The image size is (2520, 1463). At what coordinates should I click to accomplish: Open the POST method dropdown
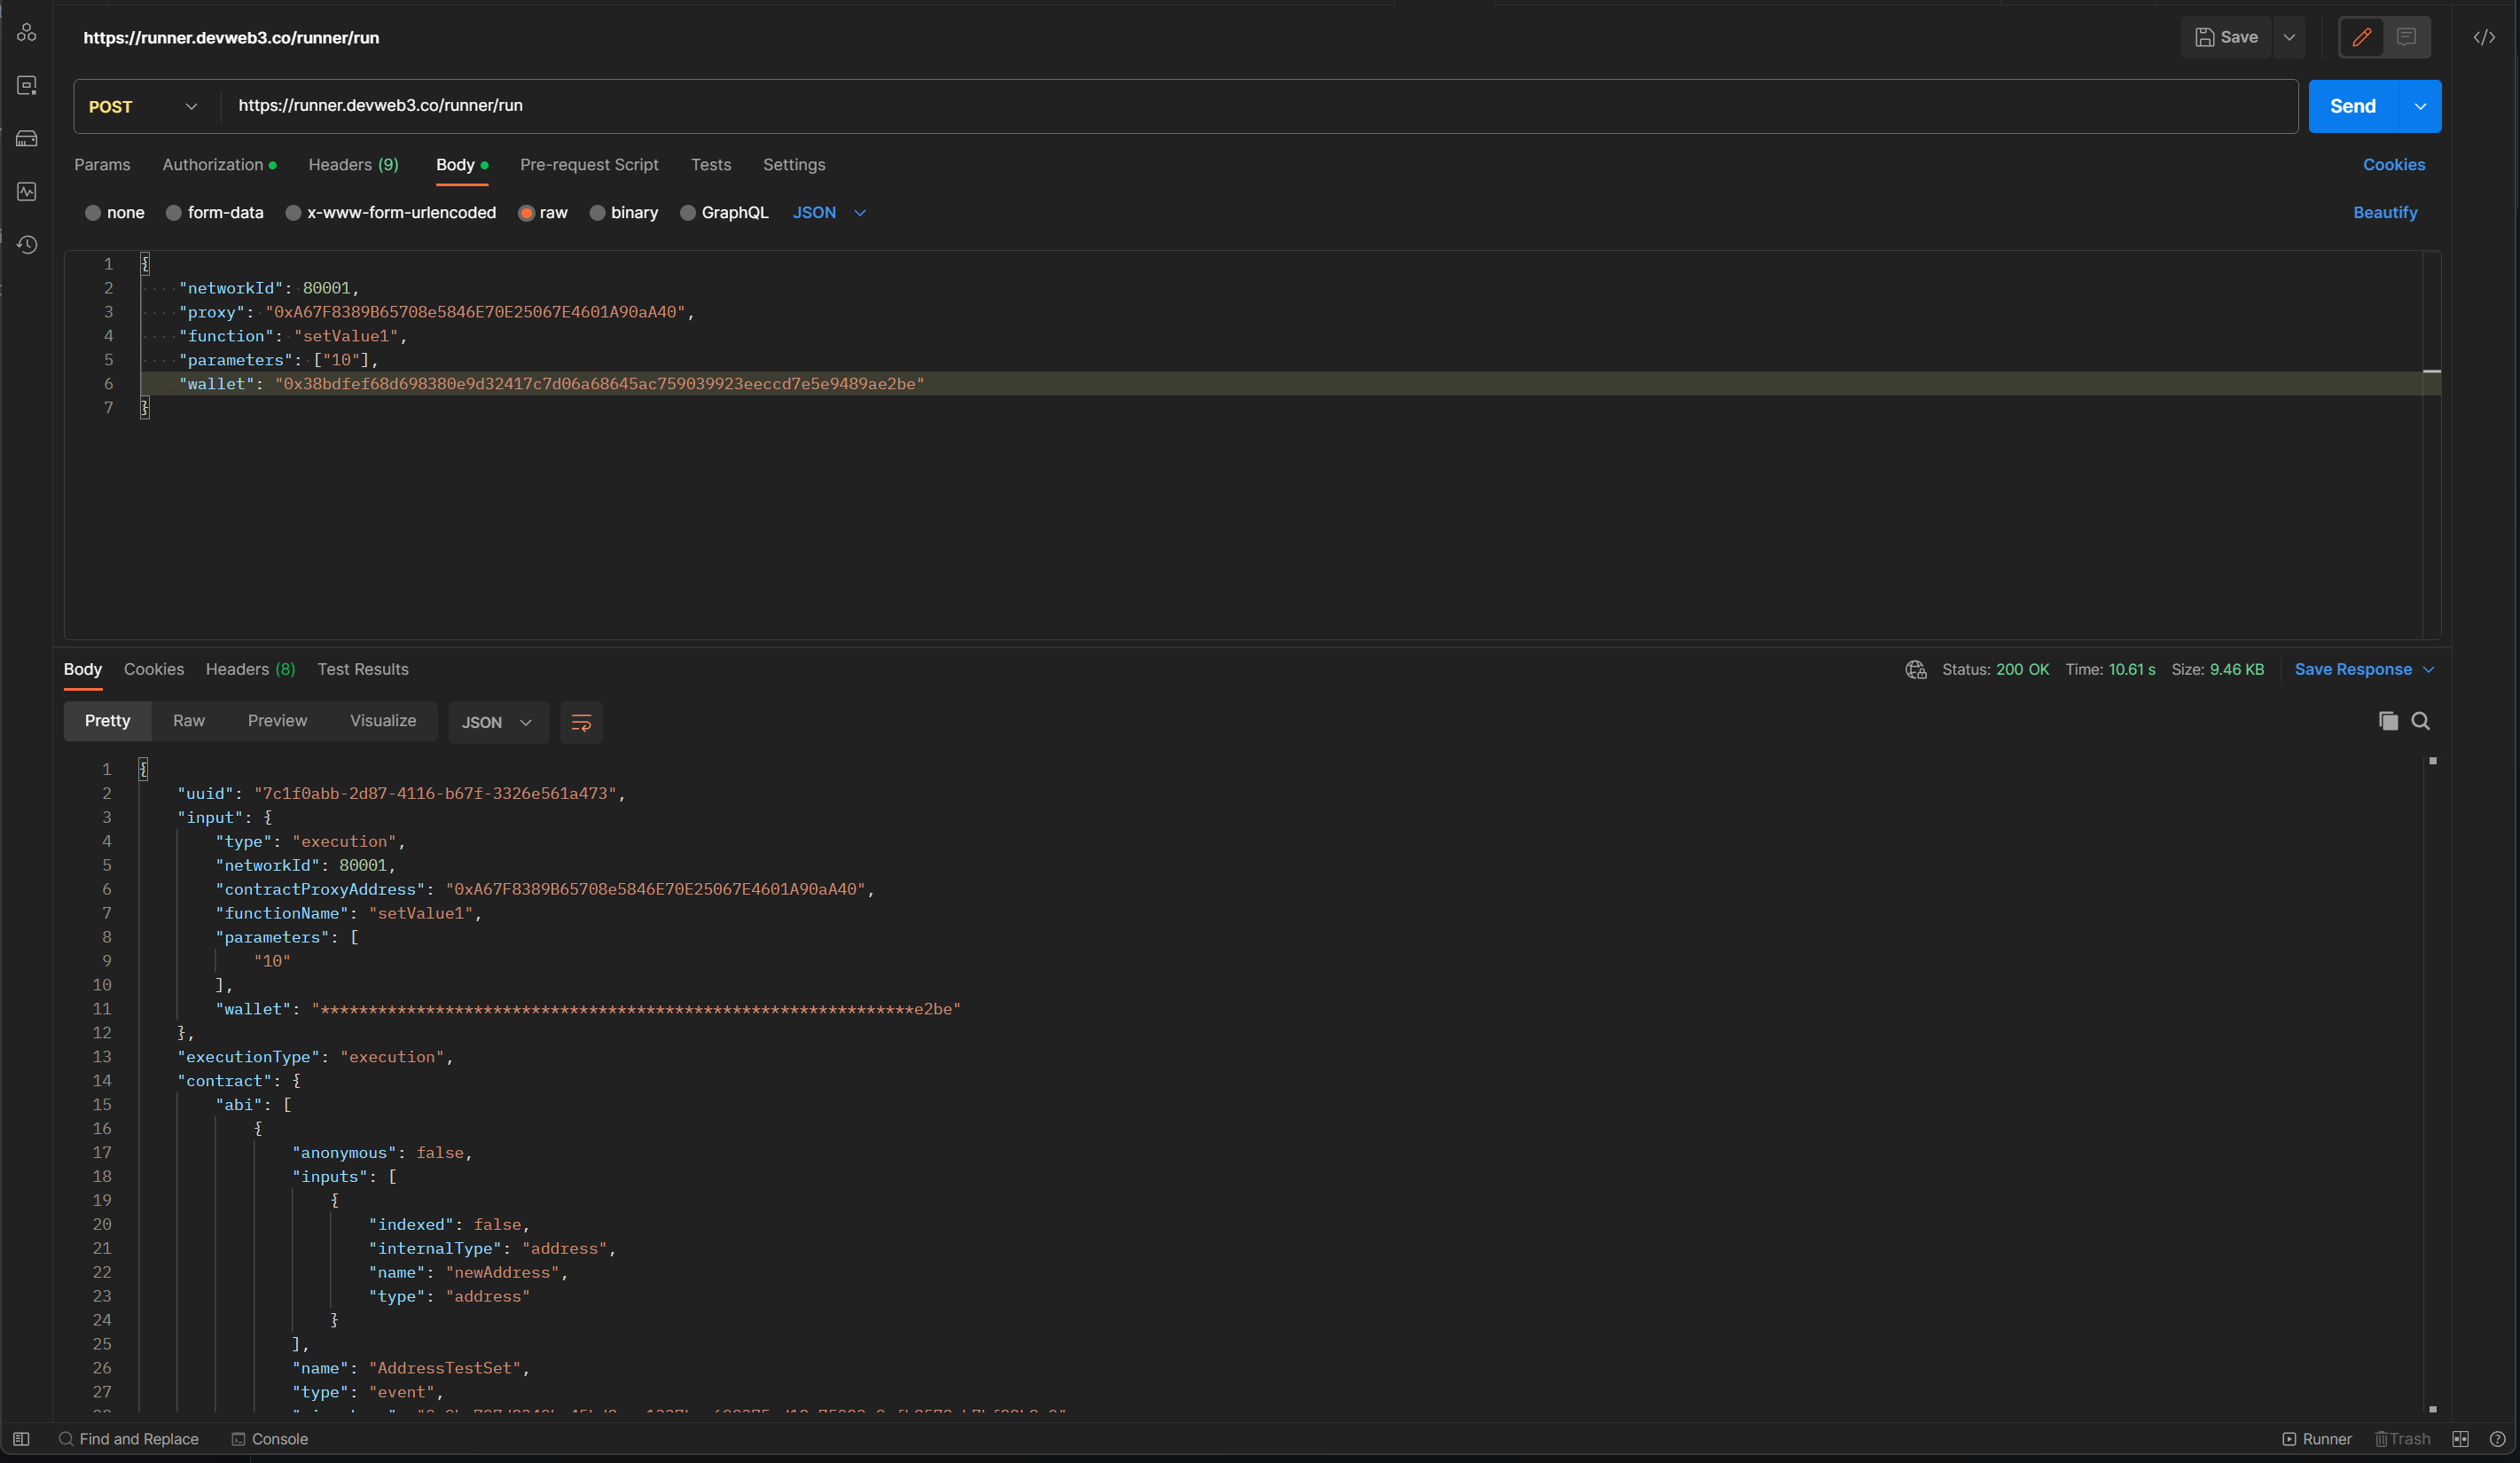click(143, 106)
